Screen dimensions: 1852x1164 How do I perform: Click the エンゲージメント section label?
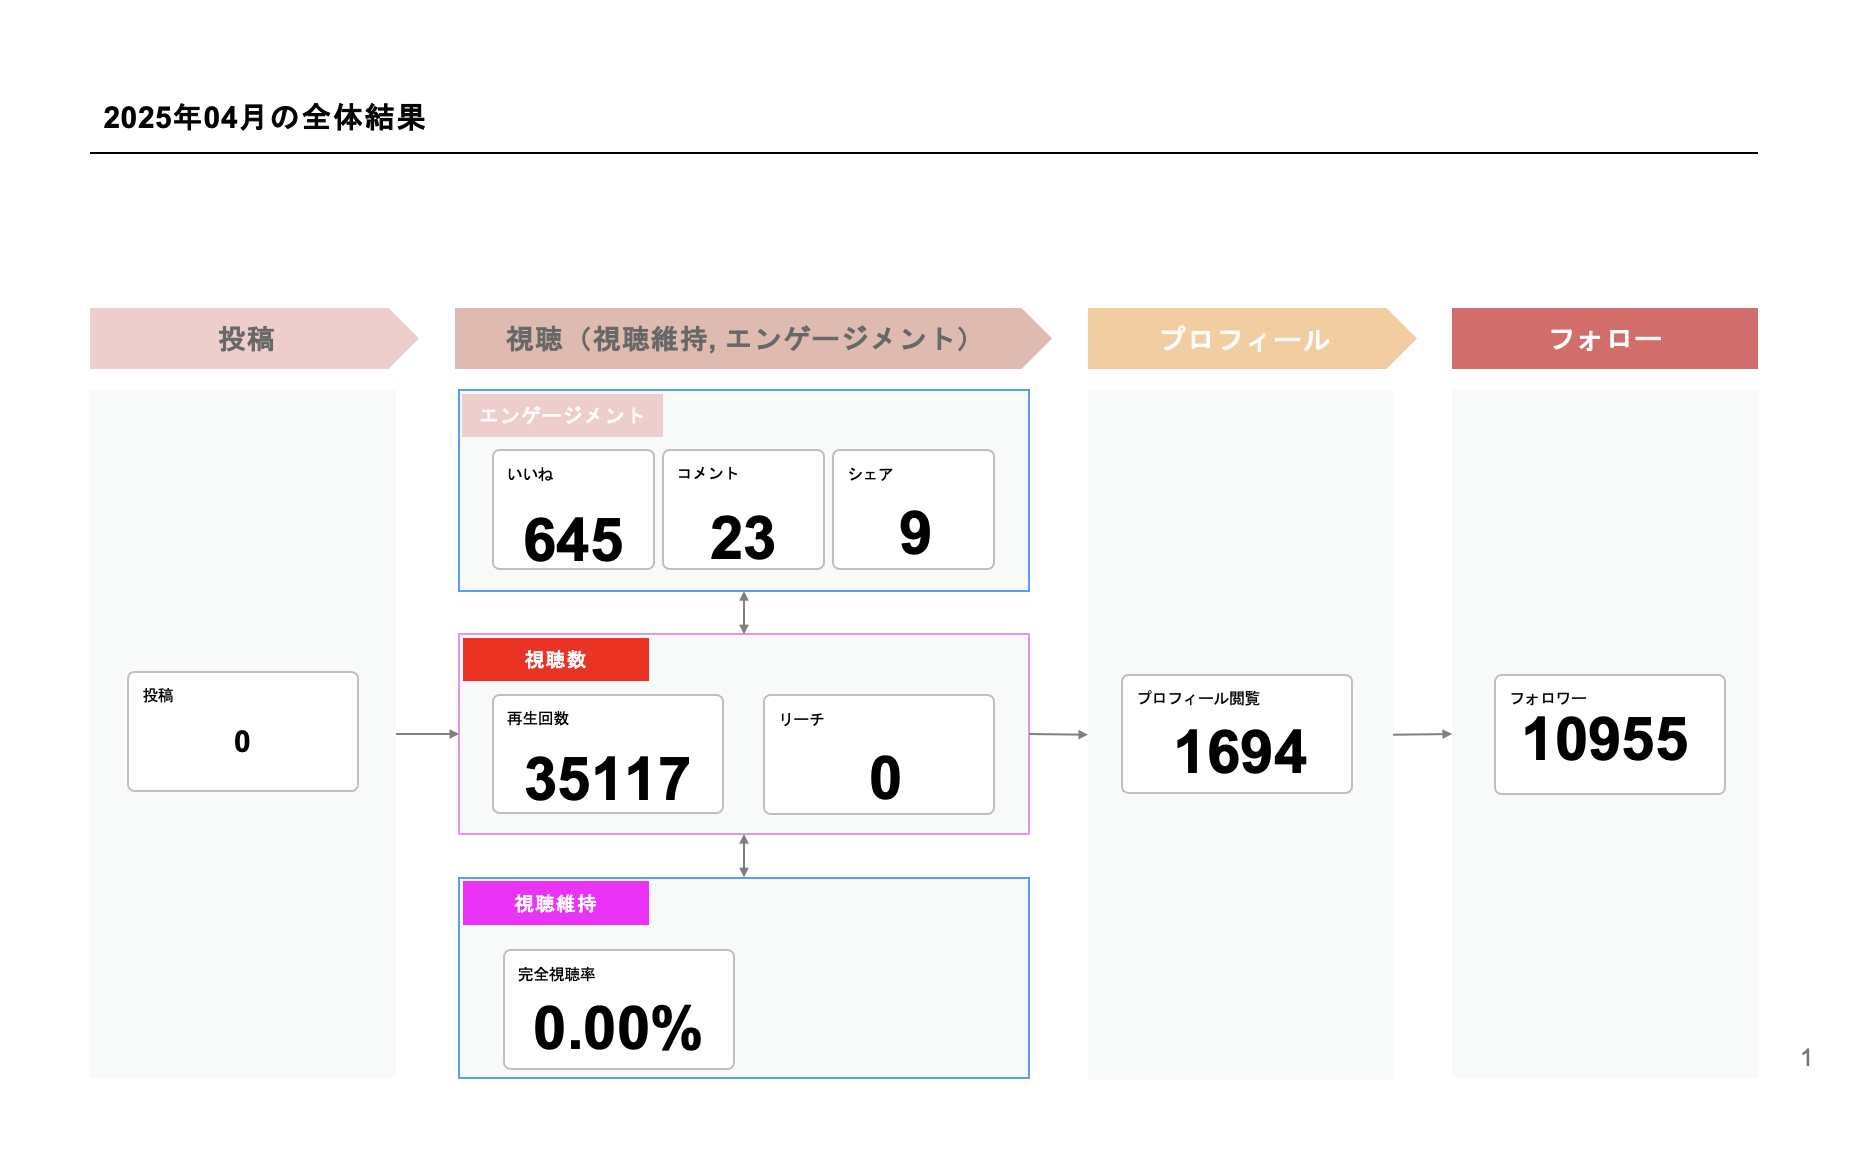(x=562, y=416)
